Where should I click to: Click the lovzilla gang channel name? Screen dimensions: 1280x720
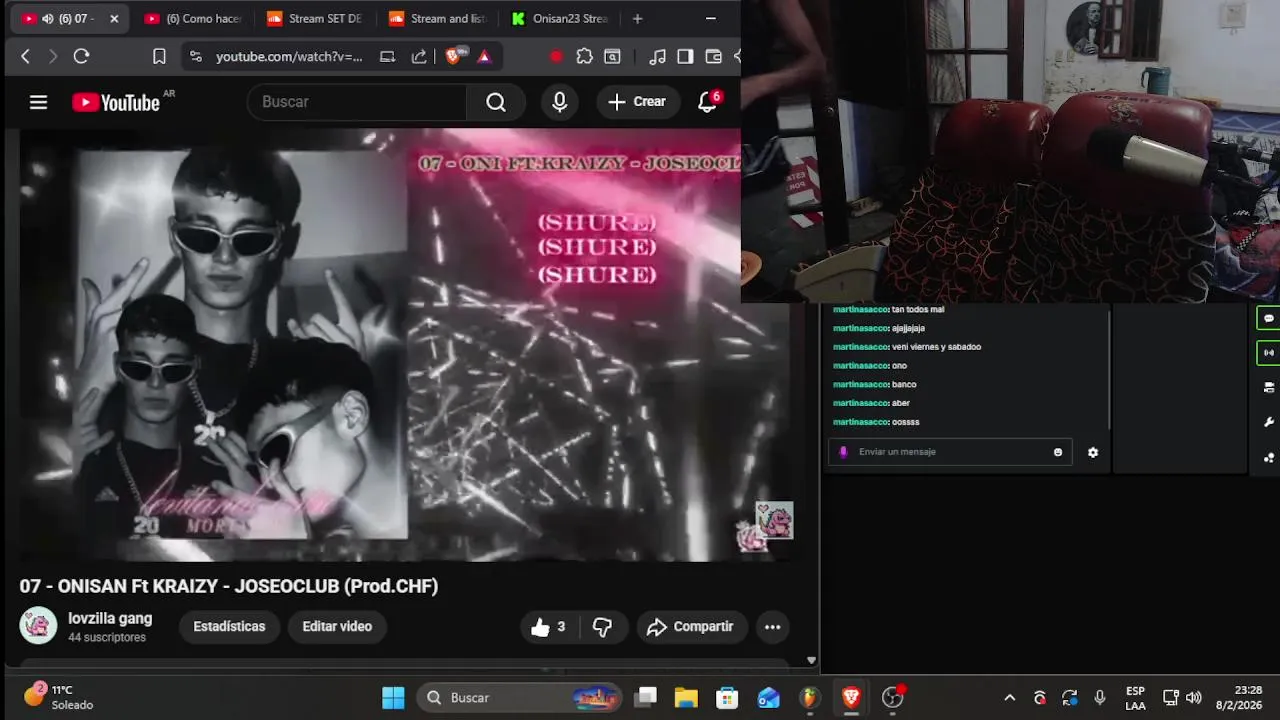(x=110, y=618)
